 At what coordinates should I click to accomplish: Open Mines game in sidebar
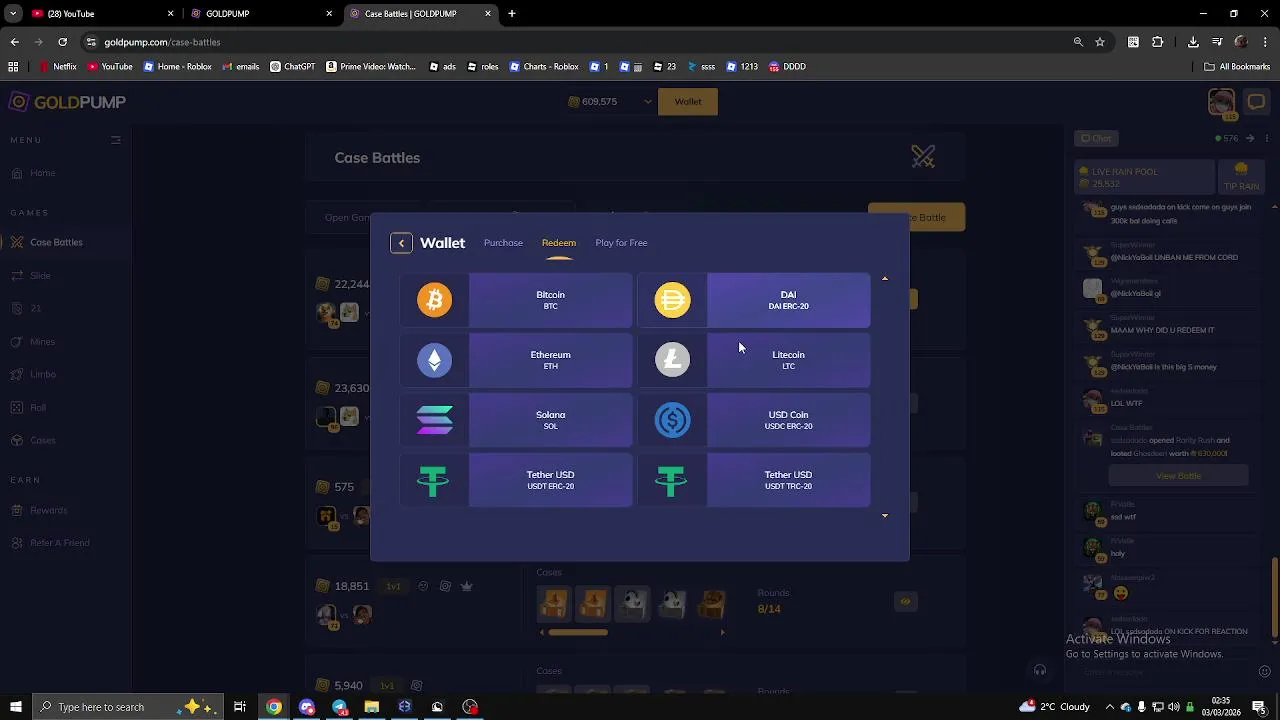[x=42, y=342]
